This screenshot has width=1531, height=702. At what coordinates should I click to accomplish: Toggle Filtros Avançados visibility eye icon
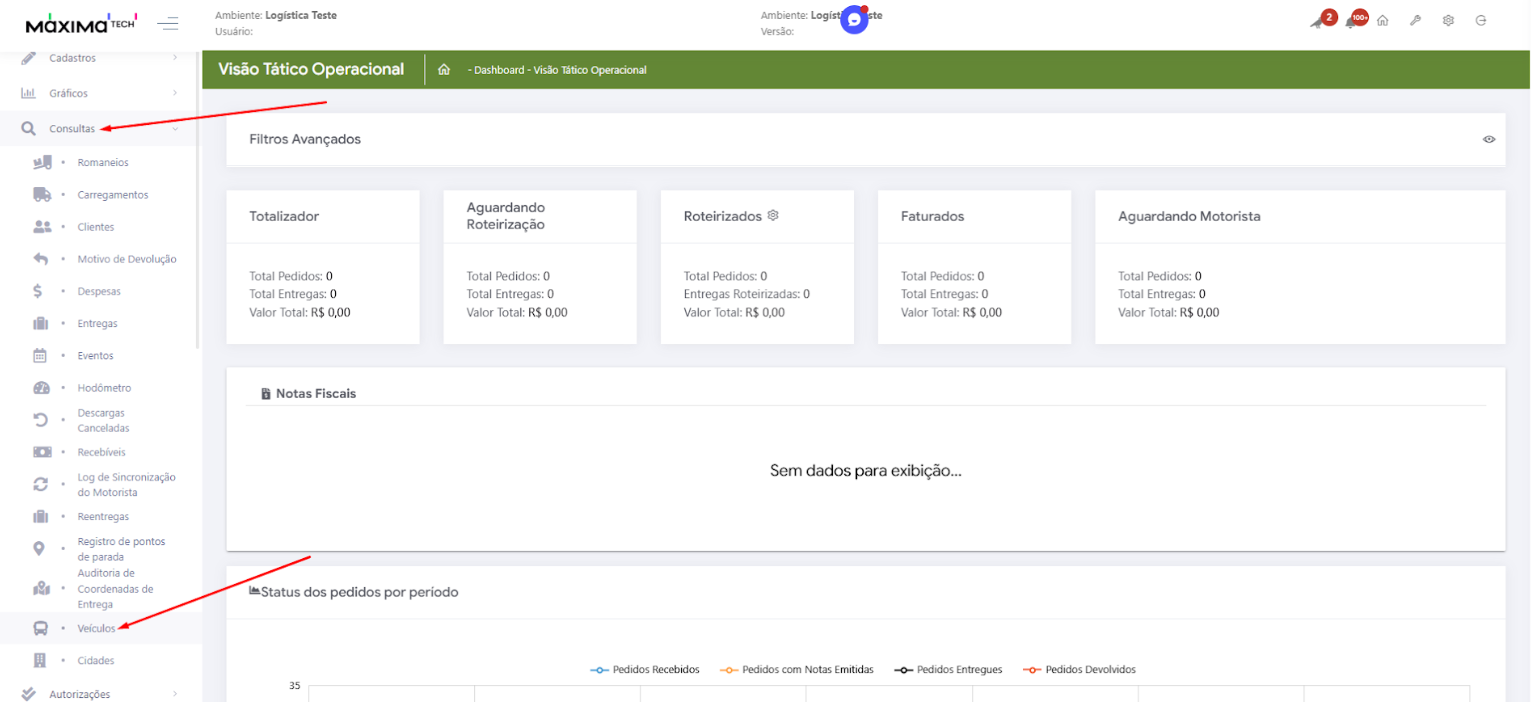tap(1489, 139)
